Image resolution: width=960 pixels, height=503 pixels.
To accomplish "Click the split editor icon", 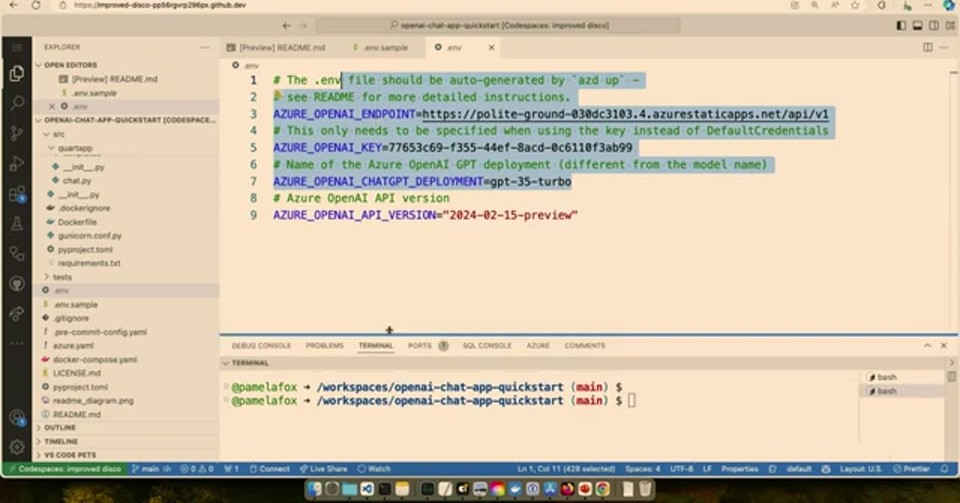I will pyautogui.click(x=928, y=47).
